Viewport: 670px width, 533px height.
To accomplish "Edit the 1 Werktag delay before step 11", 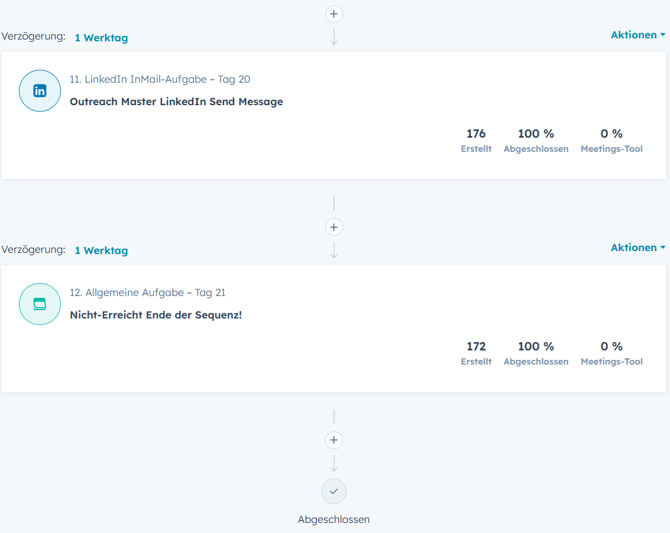I will pyautogui.click(x=101, y=38).
